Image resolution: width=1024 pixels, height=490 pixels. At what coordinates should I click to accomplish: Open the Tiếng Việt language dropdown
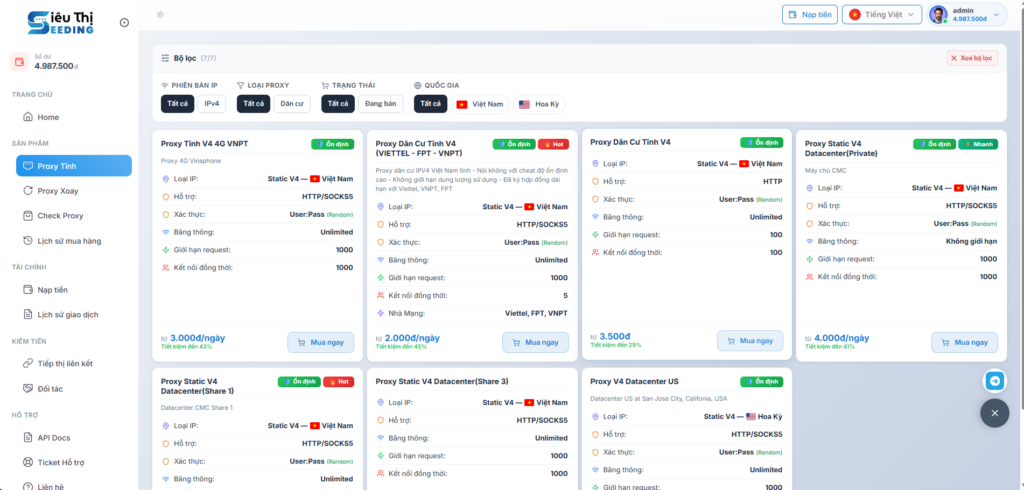click(882, 15)
